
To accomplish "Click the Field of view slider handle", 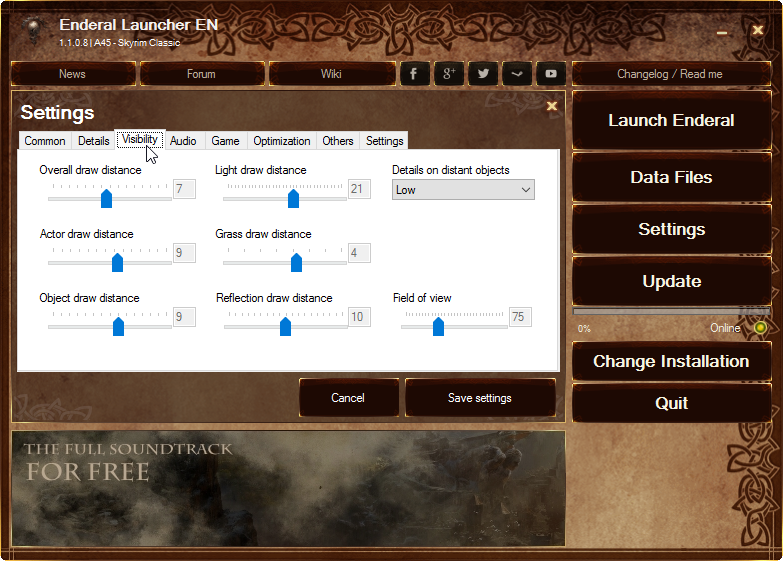I will tap(438, 326).
